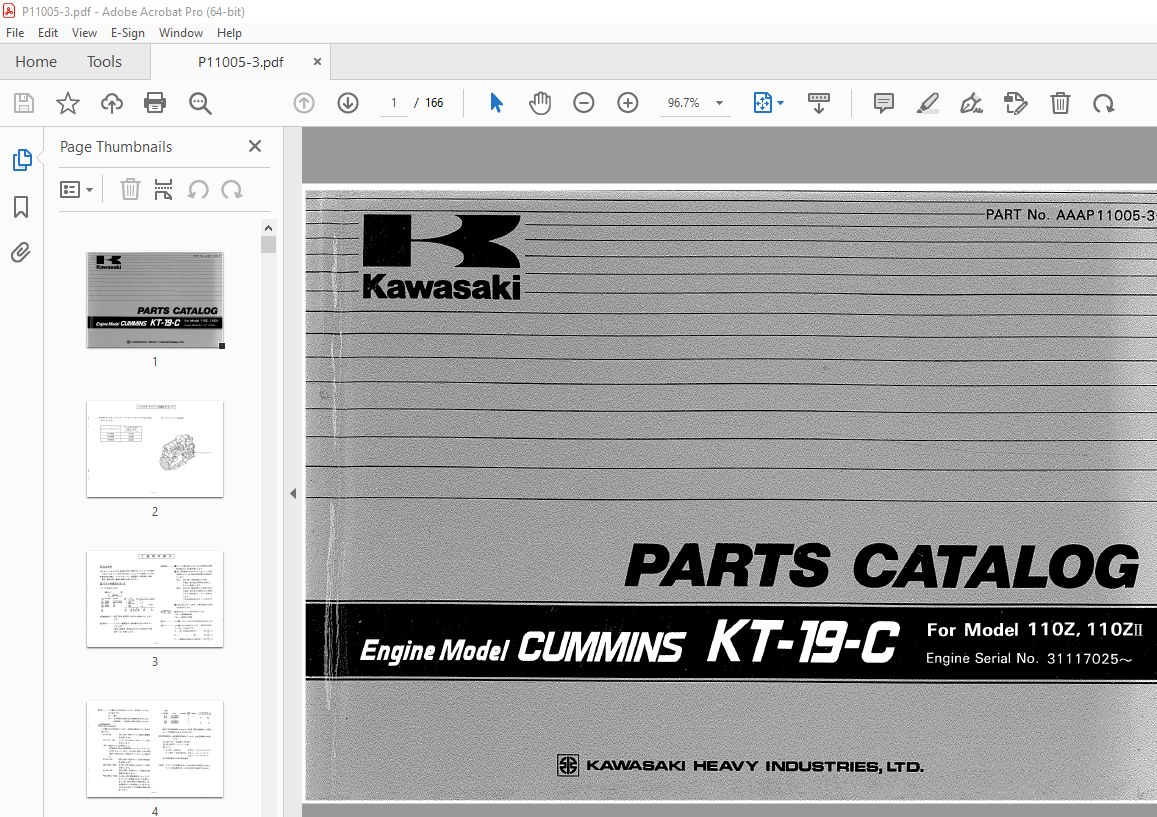
Task: Go to previous page arrow
Action: (x=304, y=103)
